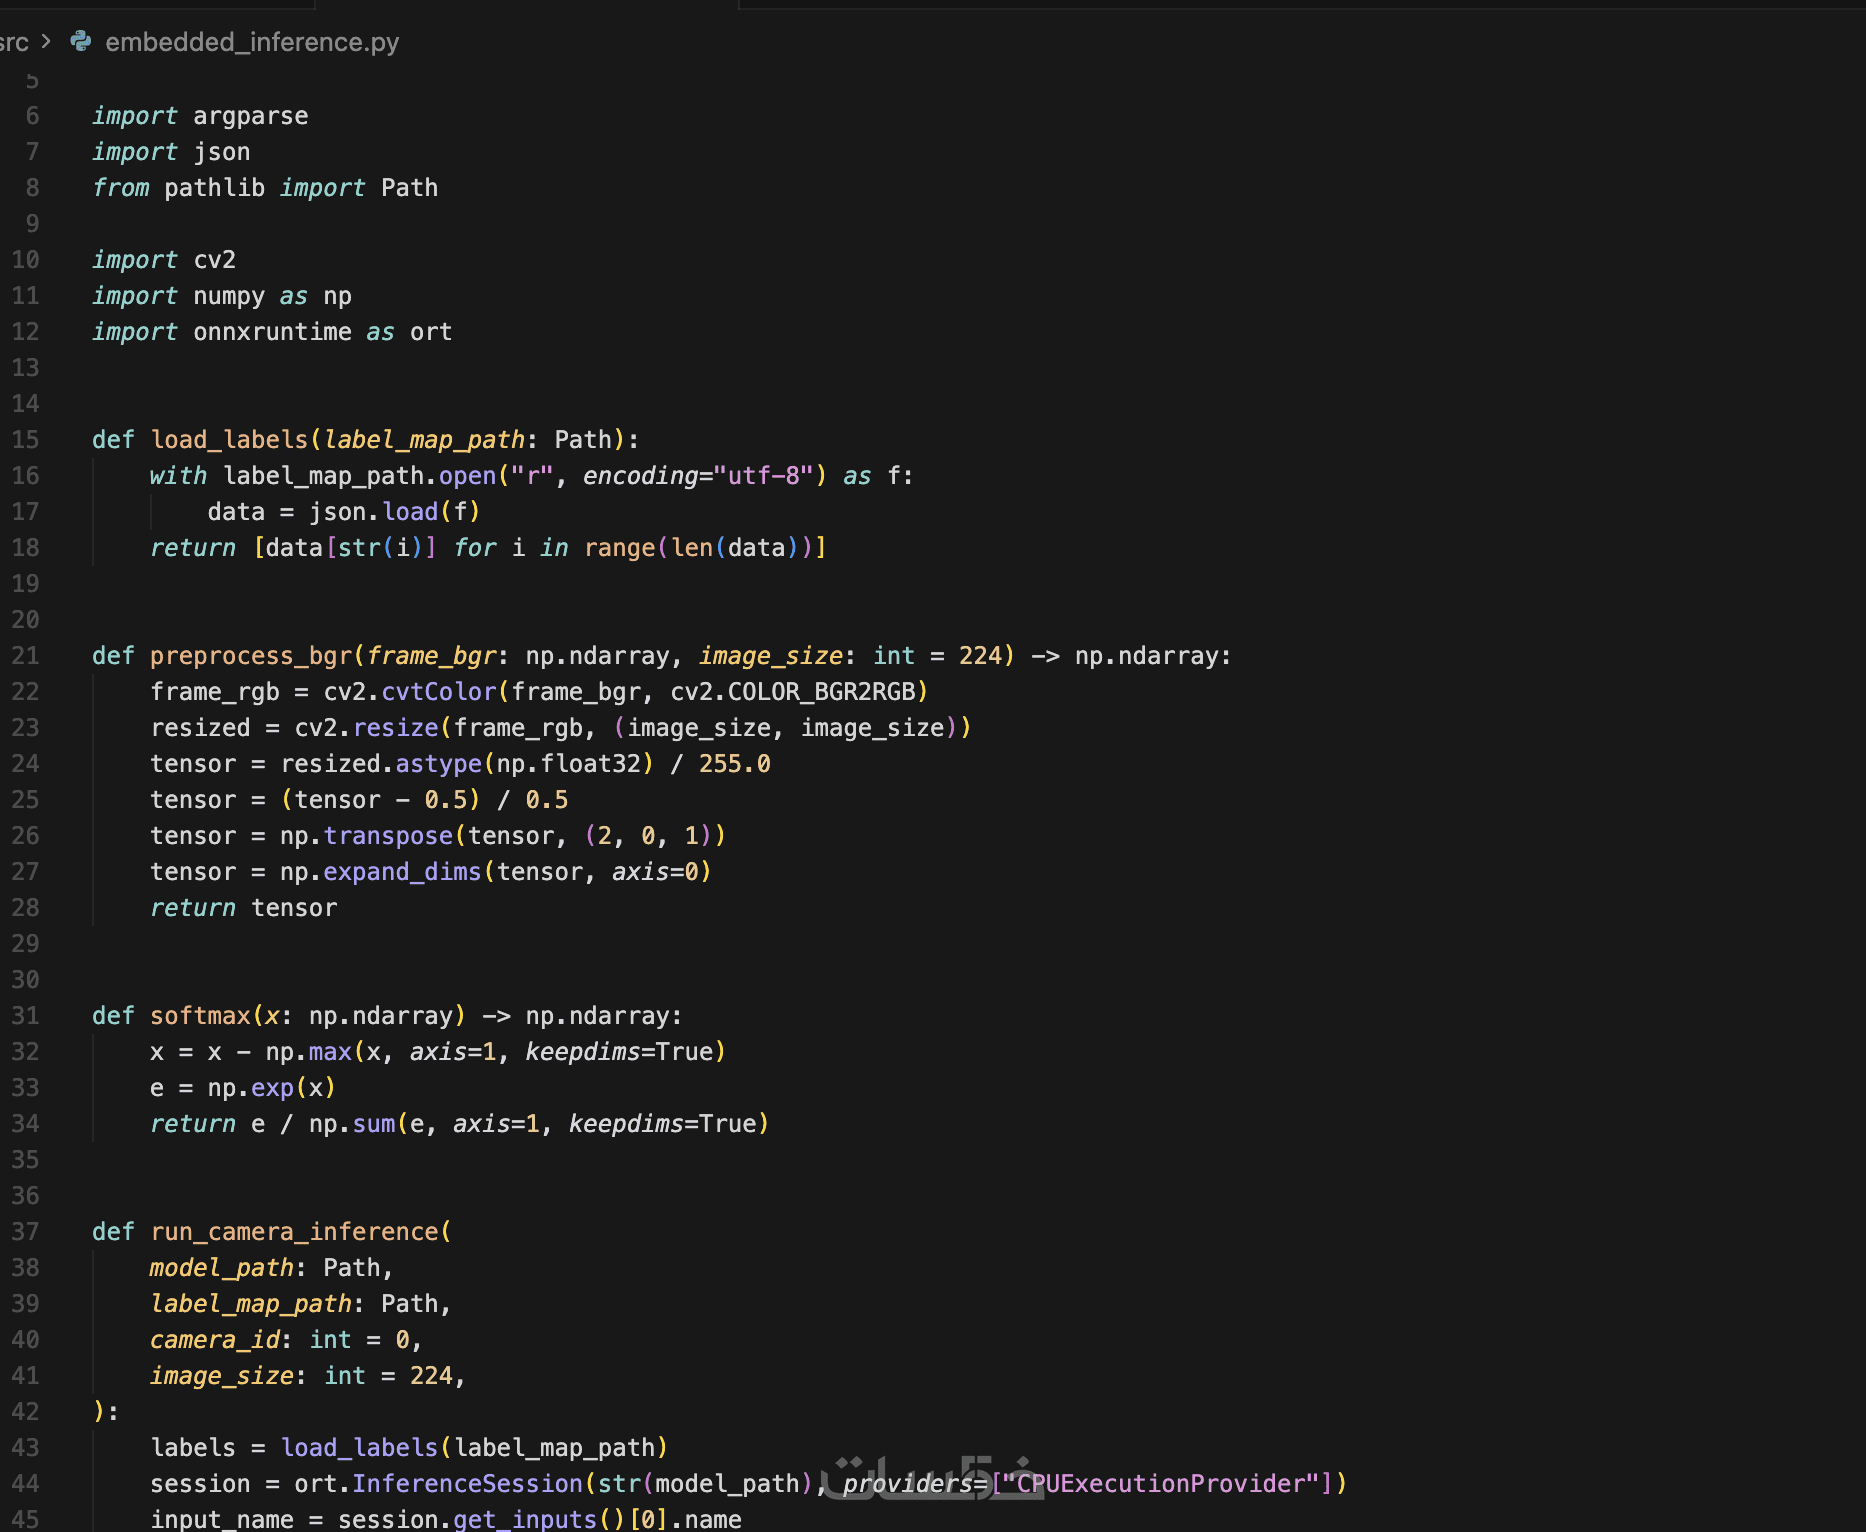Screen dimensions: 1866x1532
Task: Click line number 37 in the gutter
Action: 26,1232
